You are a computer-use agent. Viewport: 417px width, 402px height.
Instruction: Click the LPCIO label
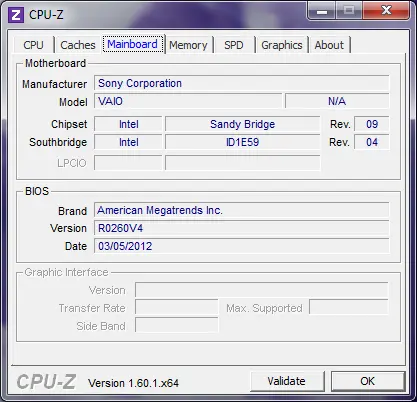[72, 163]
